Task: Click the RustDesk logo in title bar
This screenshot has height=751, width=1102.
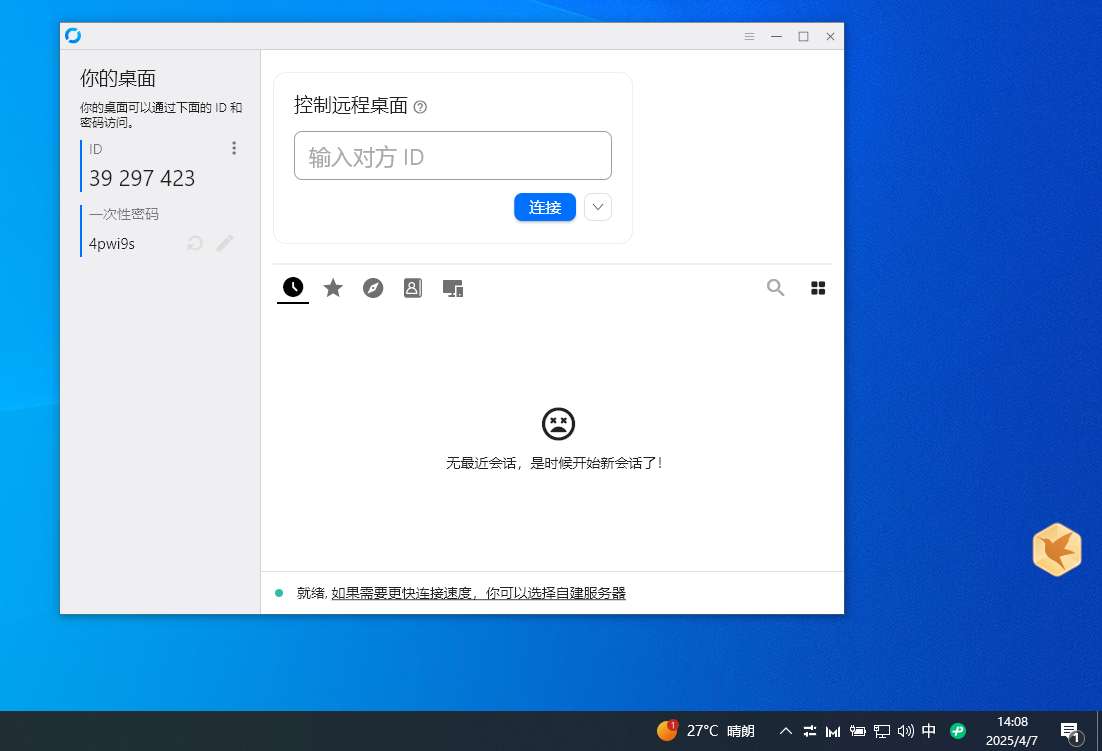Action: pyautogui.click(x=73, y=36)
